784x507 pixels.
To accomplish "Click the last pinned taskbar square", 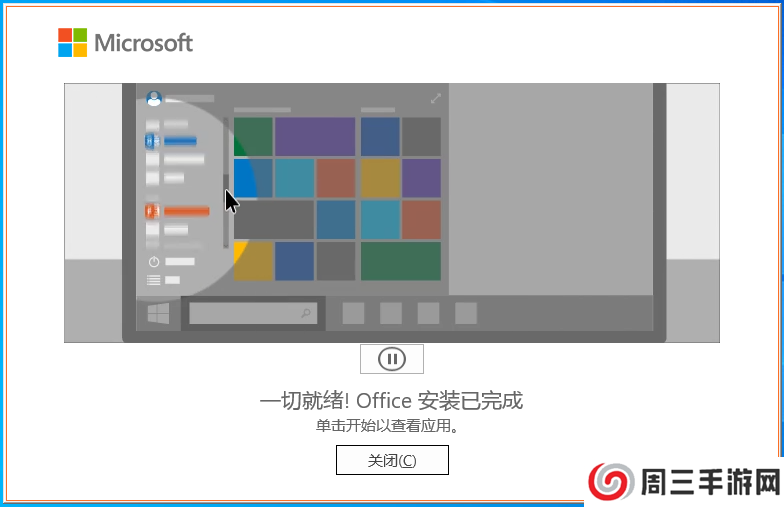I will point(466,313).
